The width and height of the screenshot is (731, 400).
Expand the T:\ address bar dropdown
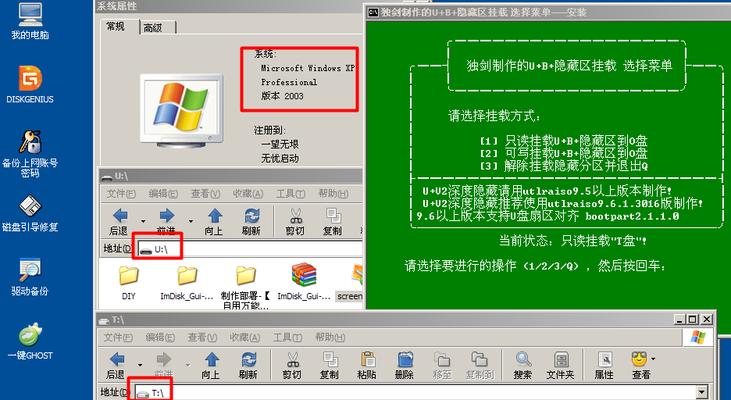tap(702, 393)
